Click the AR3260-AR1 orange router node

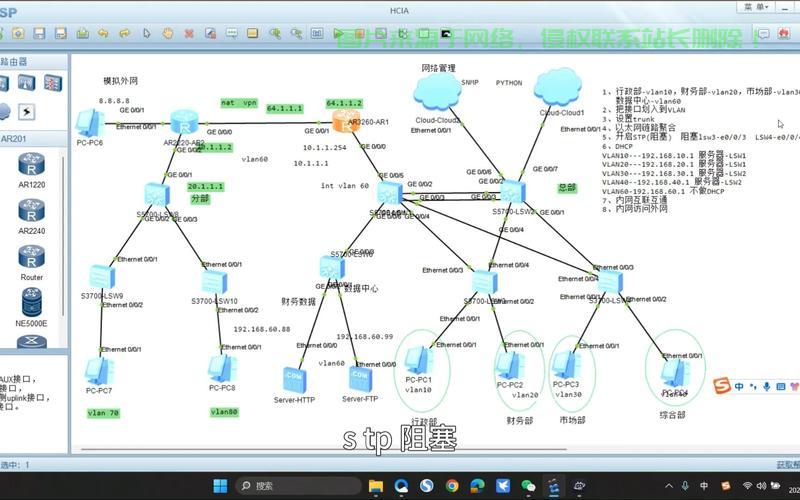[x=346, y=121]
